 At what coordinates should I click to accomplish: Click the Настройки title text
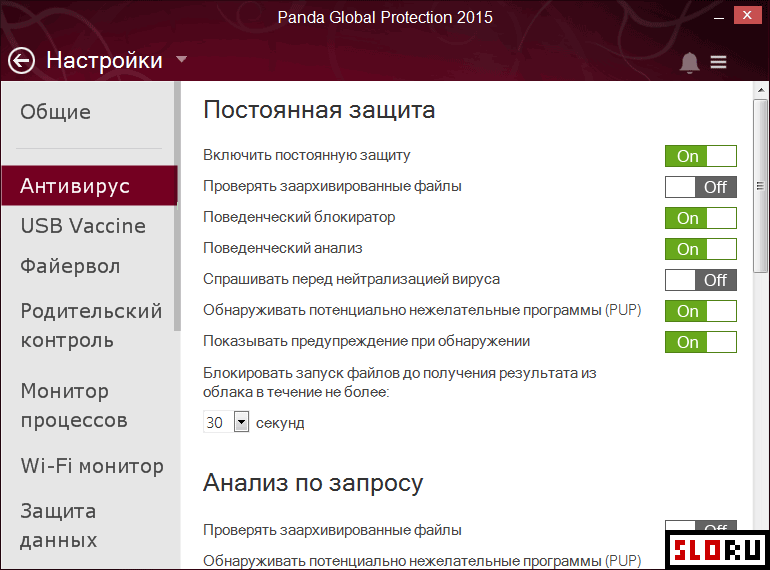pyautogui.click(x=104, y=60)
